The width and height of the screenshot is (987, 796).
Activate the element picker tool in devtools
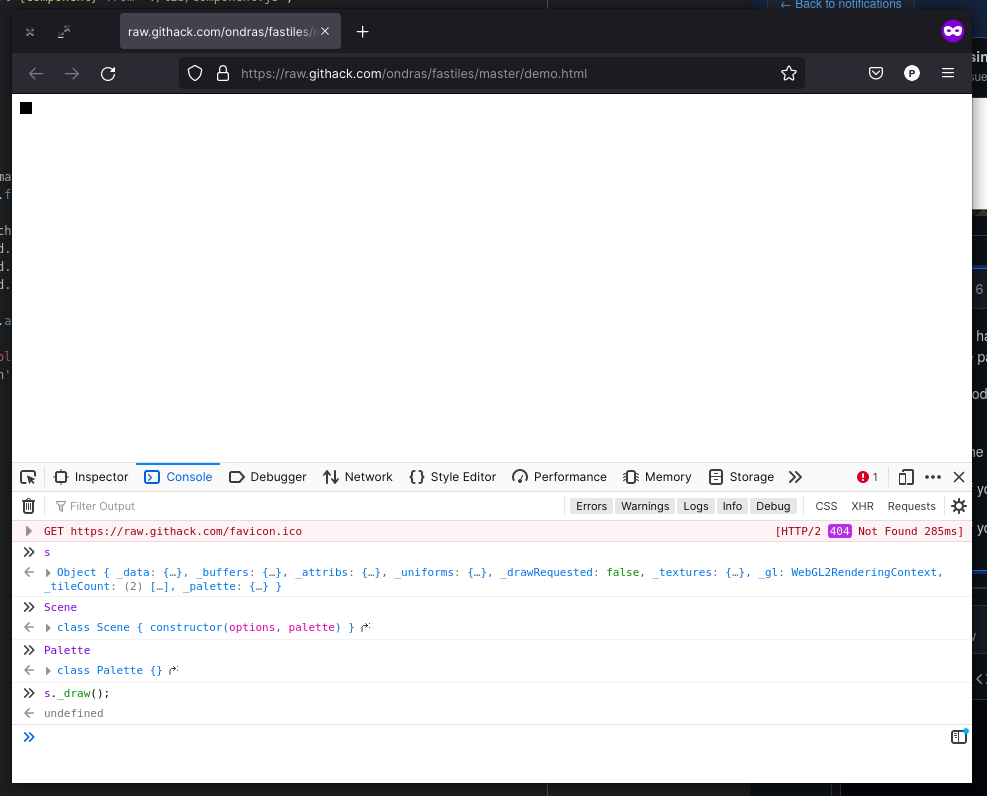28,477
